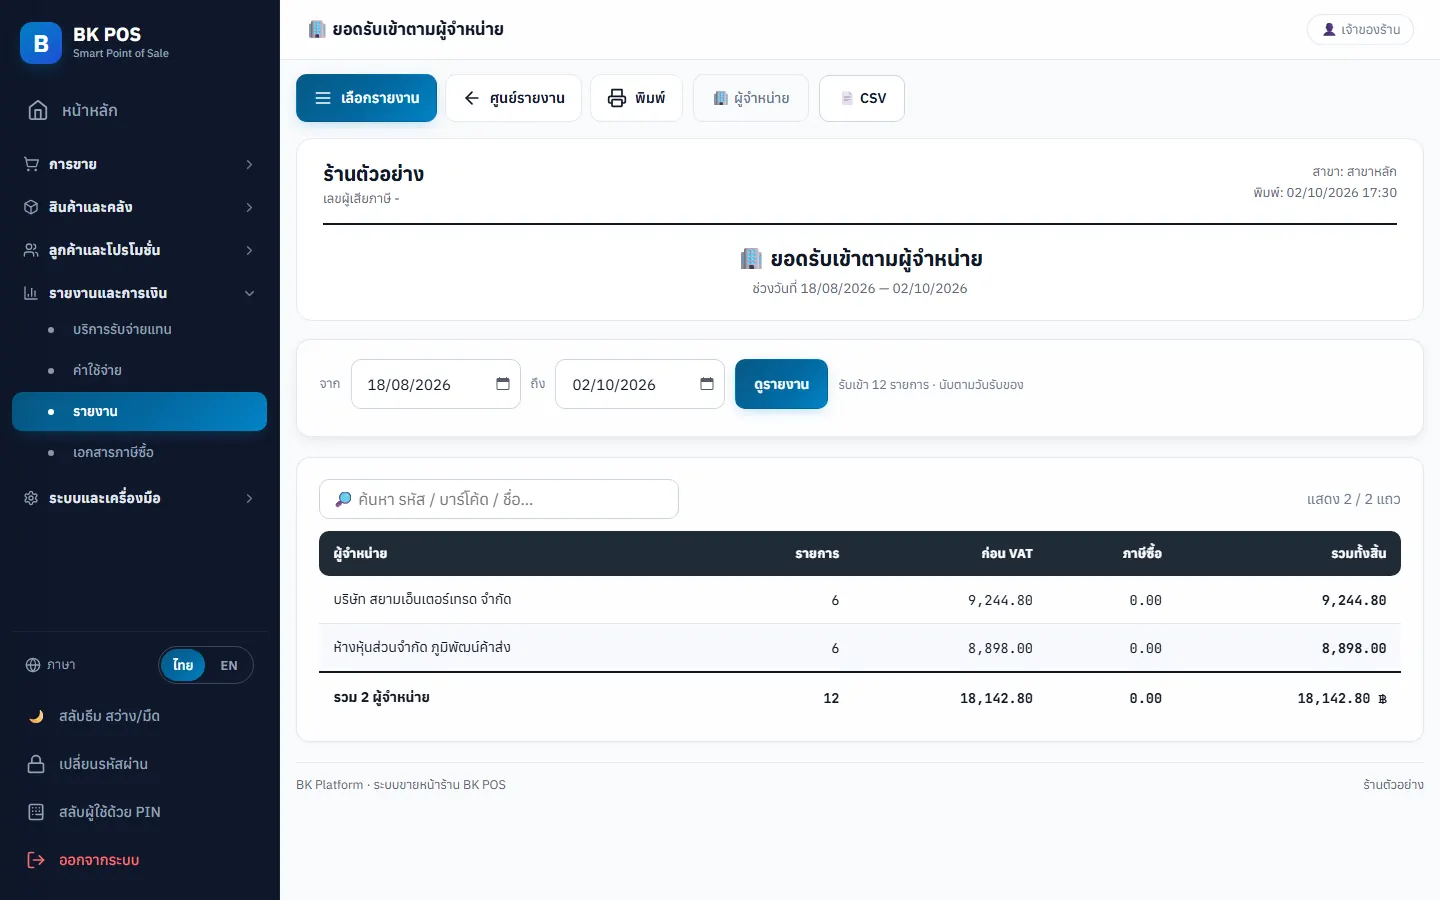Click the box icon for สินค้าและคลัง
The height and width of the screenshot is (900, 1440).
coord(31,207)
